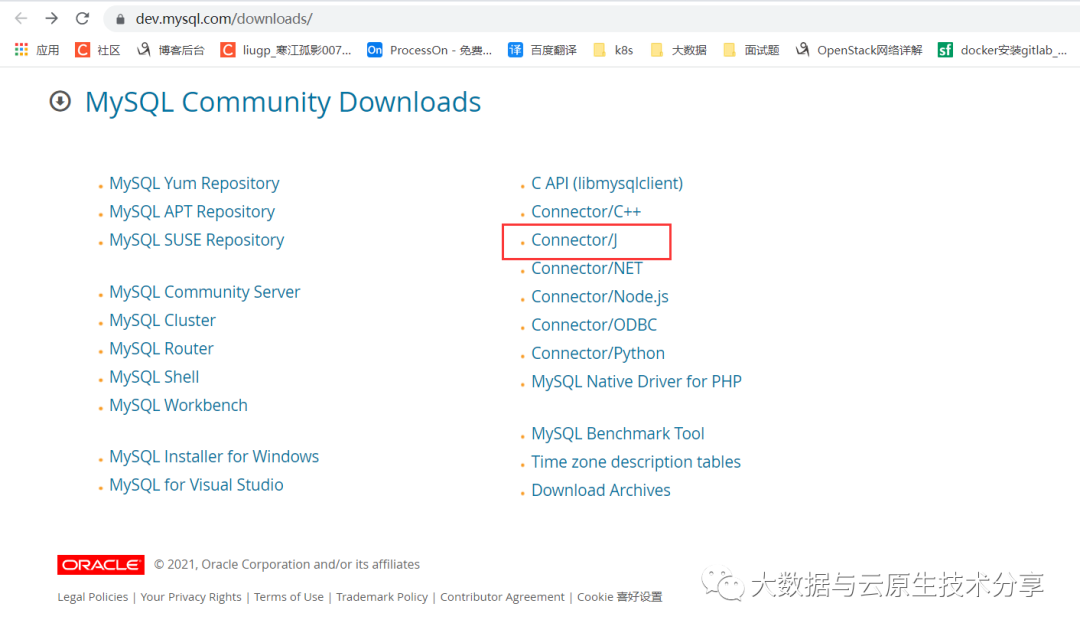The height and width of the screenshot is (633, 1080).
Task: Open the ProcessOn bookmark
Action: (430, 50)
